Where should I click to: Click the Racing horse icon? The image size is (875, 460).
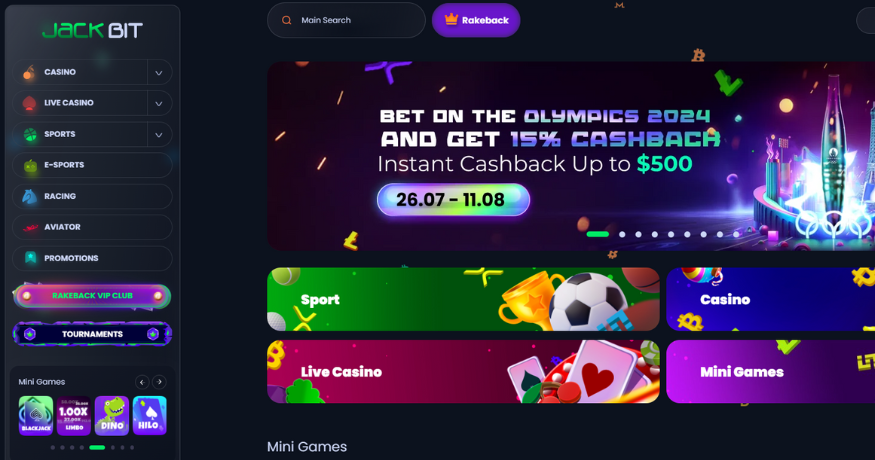30,196
